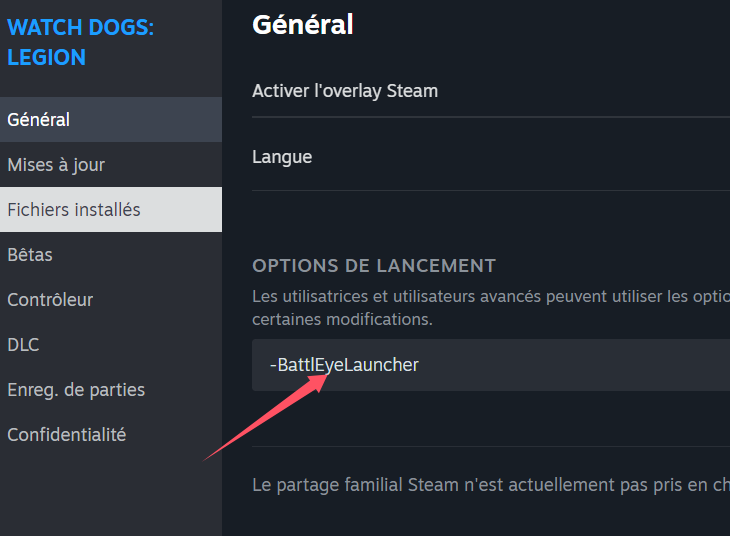The height and width of the screenshot is (536, 730).
Task: Click the Général page heading
Action: (x=303, y=24)
